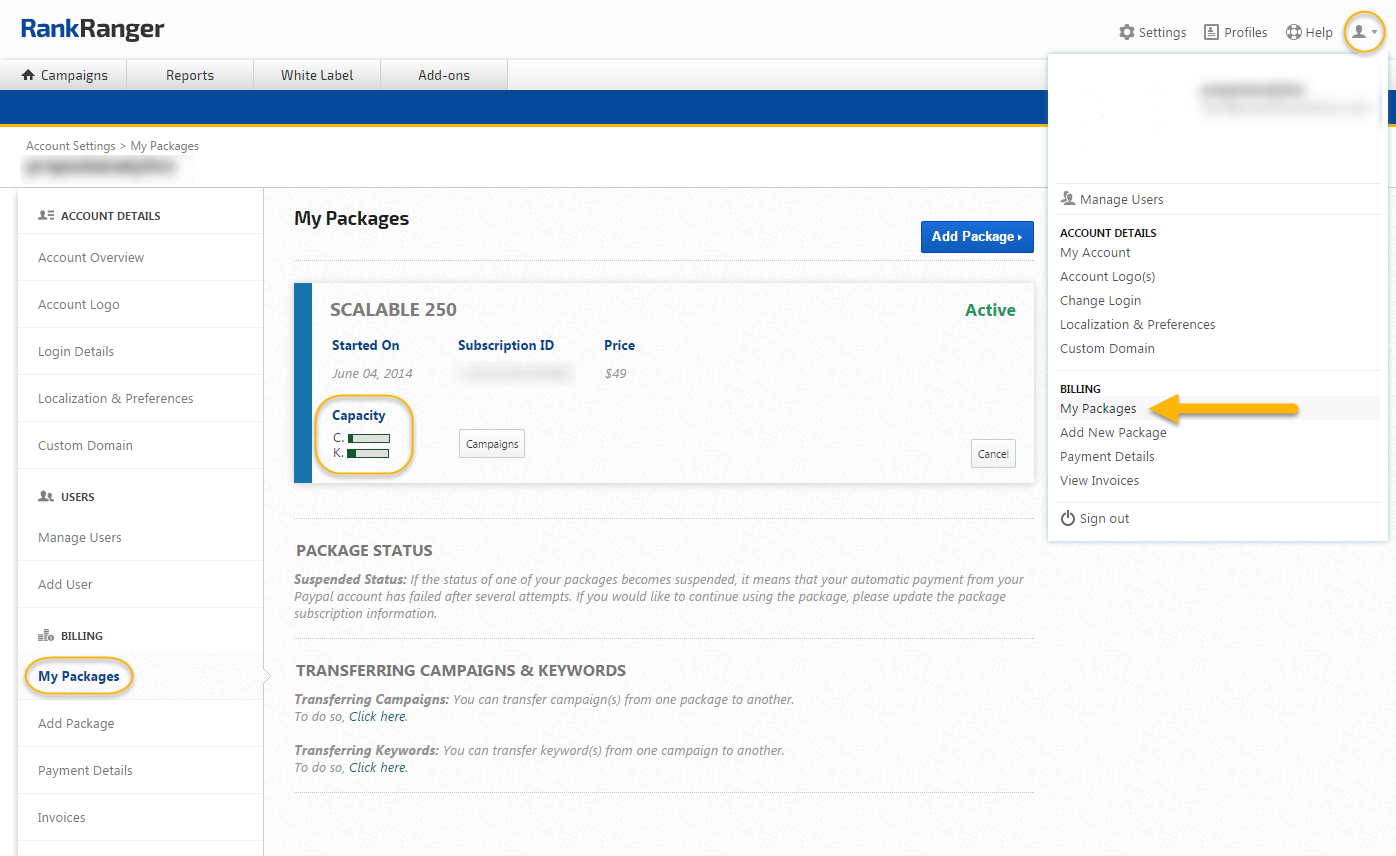Open the Reports tab

coord(190,75)
